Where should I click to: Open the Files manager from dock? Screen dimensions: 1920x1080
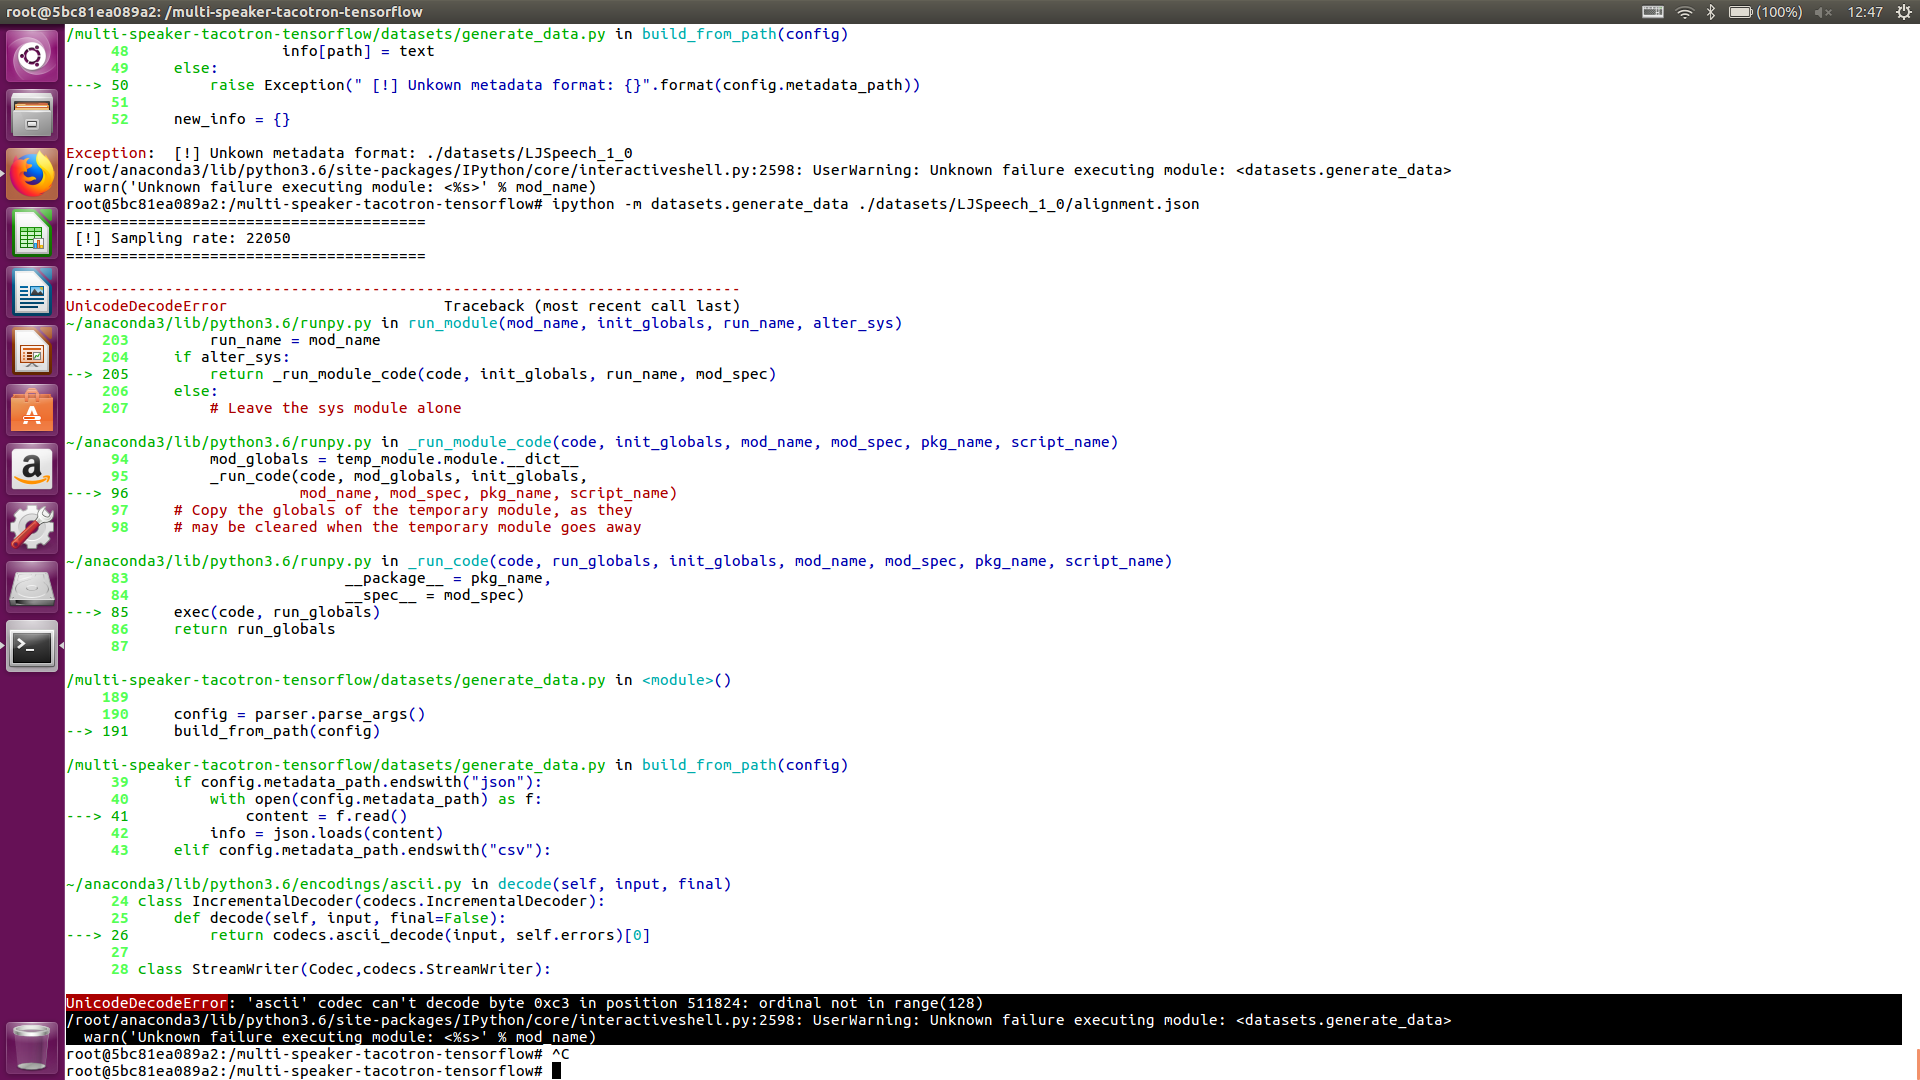point(32,115)
